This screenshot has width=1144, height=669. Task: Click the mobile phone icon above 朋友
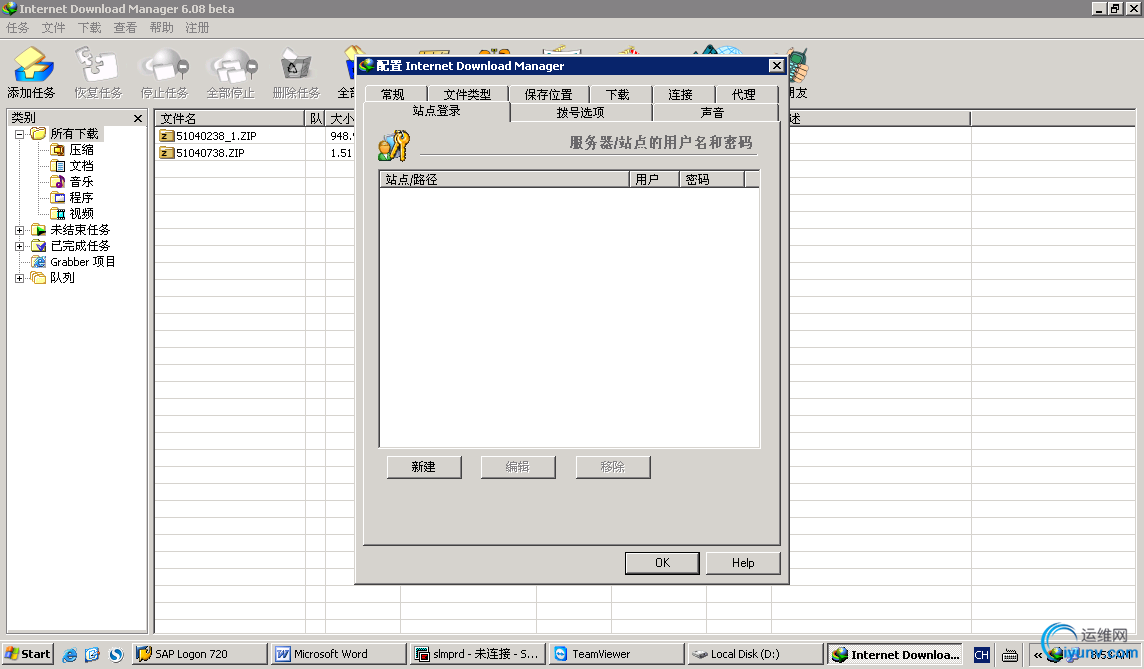click(798, 66)
